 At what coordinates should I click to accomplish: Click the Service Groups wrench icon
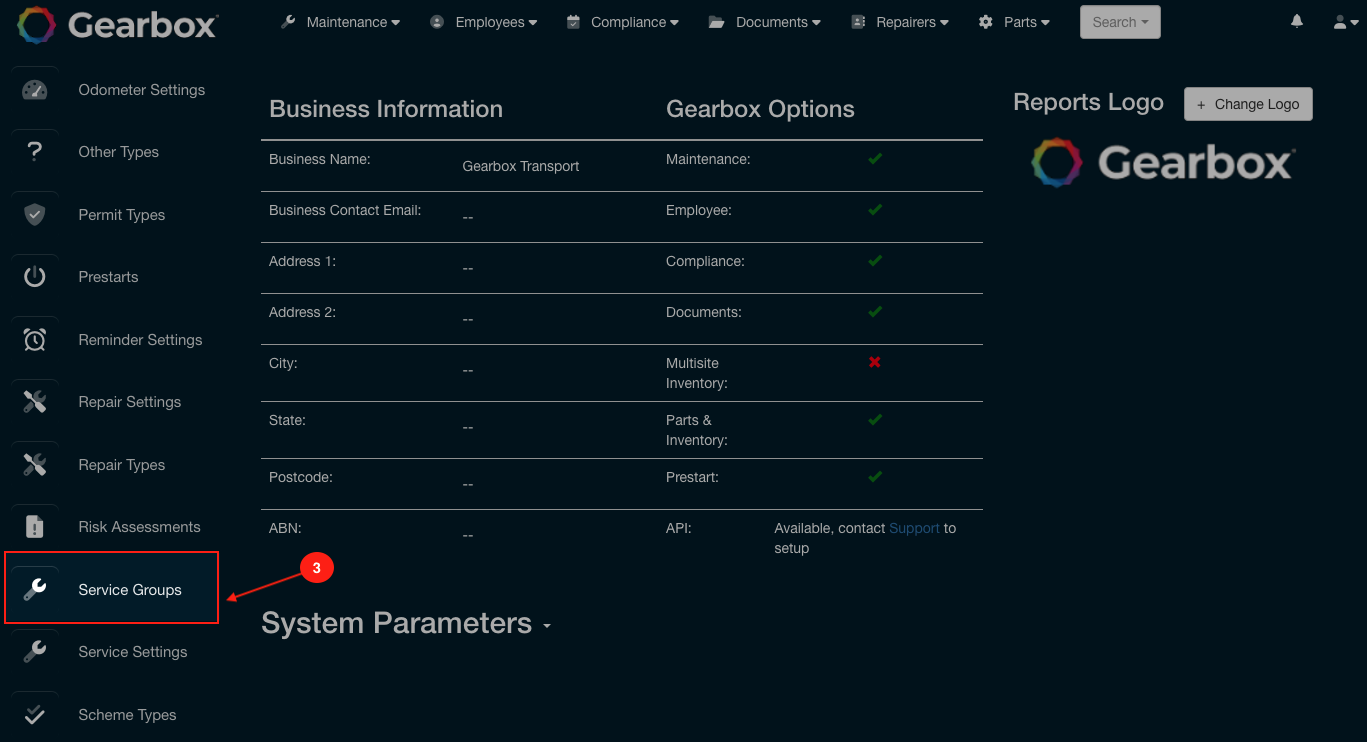click(x=34, y=590)
